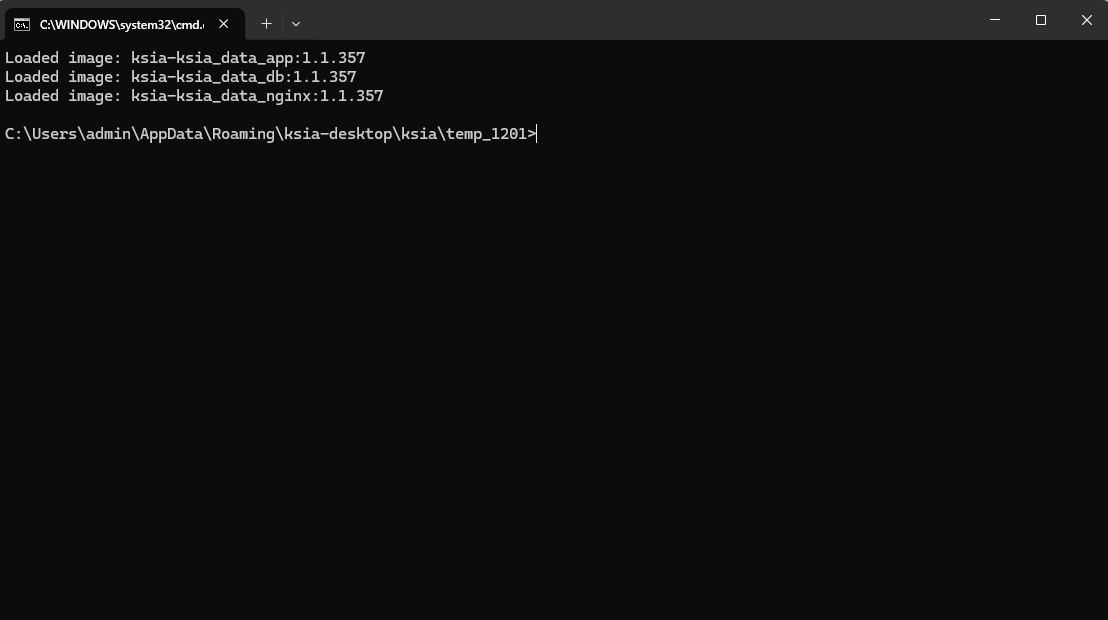Image resolution: width=1108 pixels, height=620 pixels.
Task: Click "Roaming" in the prompt path
Action: [243, 134]
